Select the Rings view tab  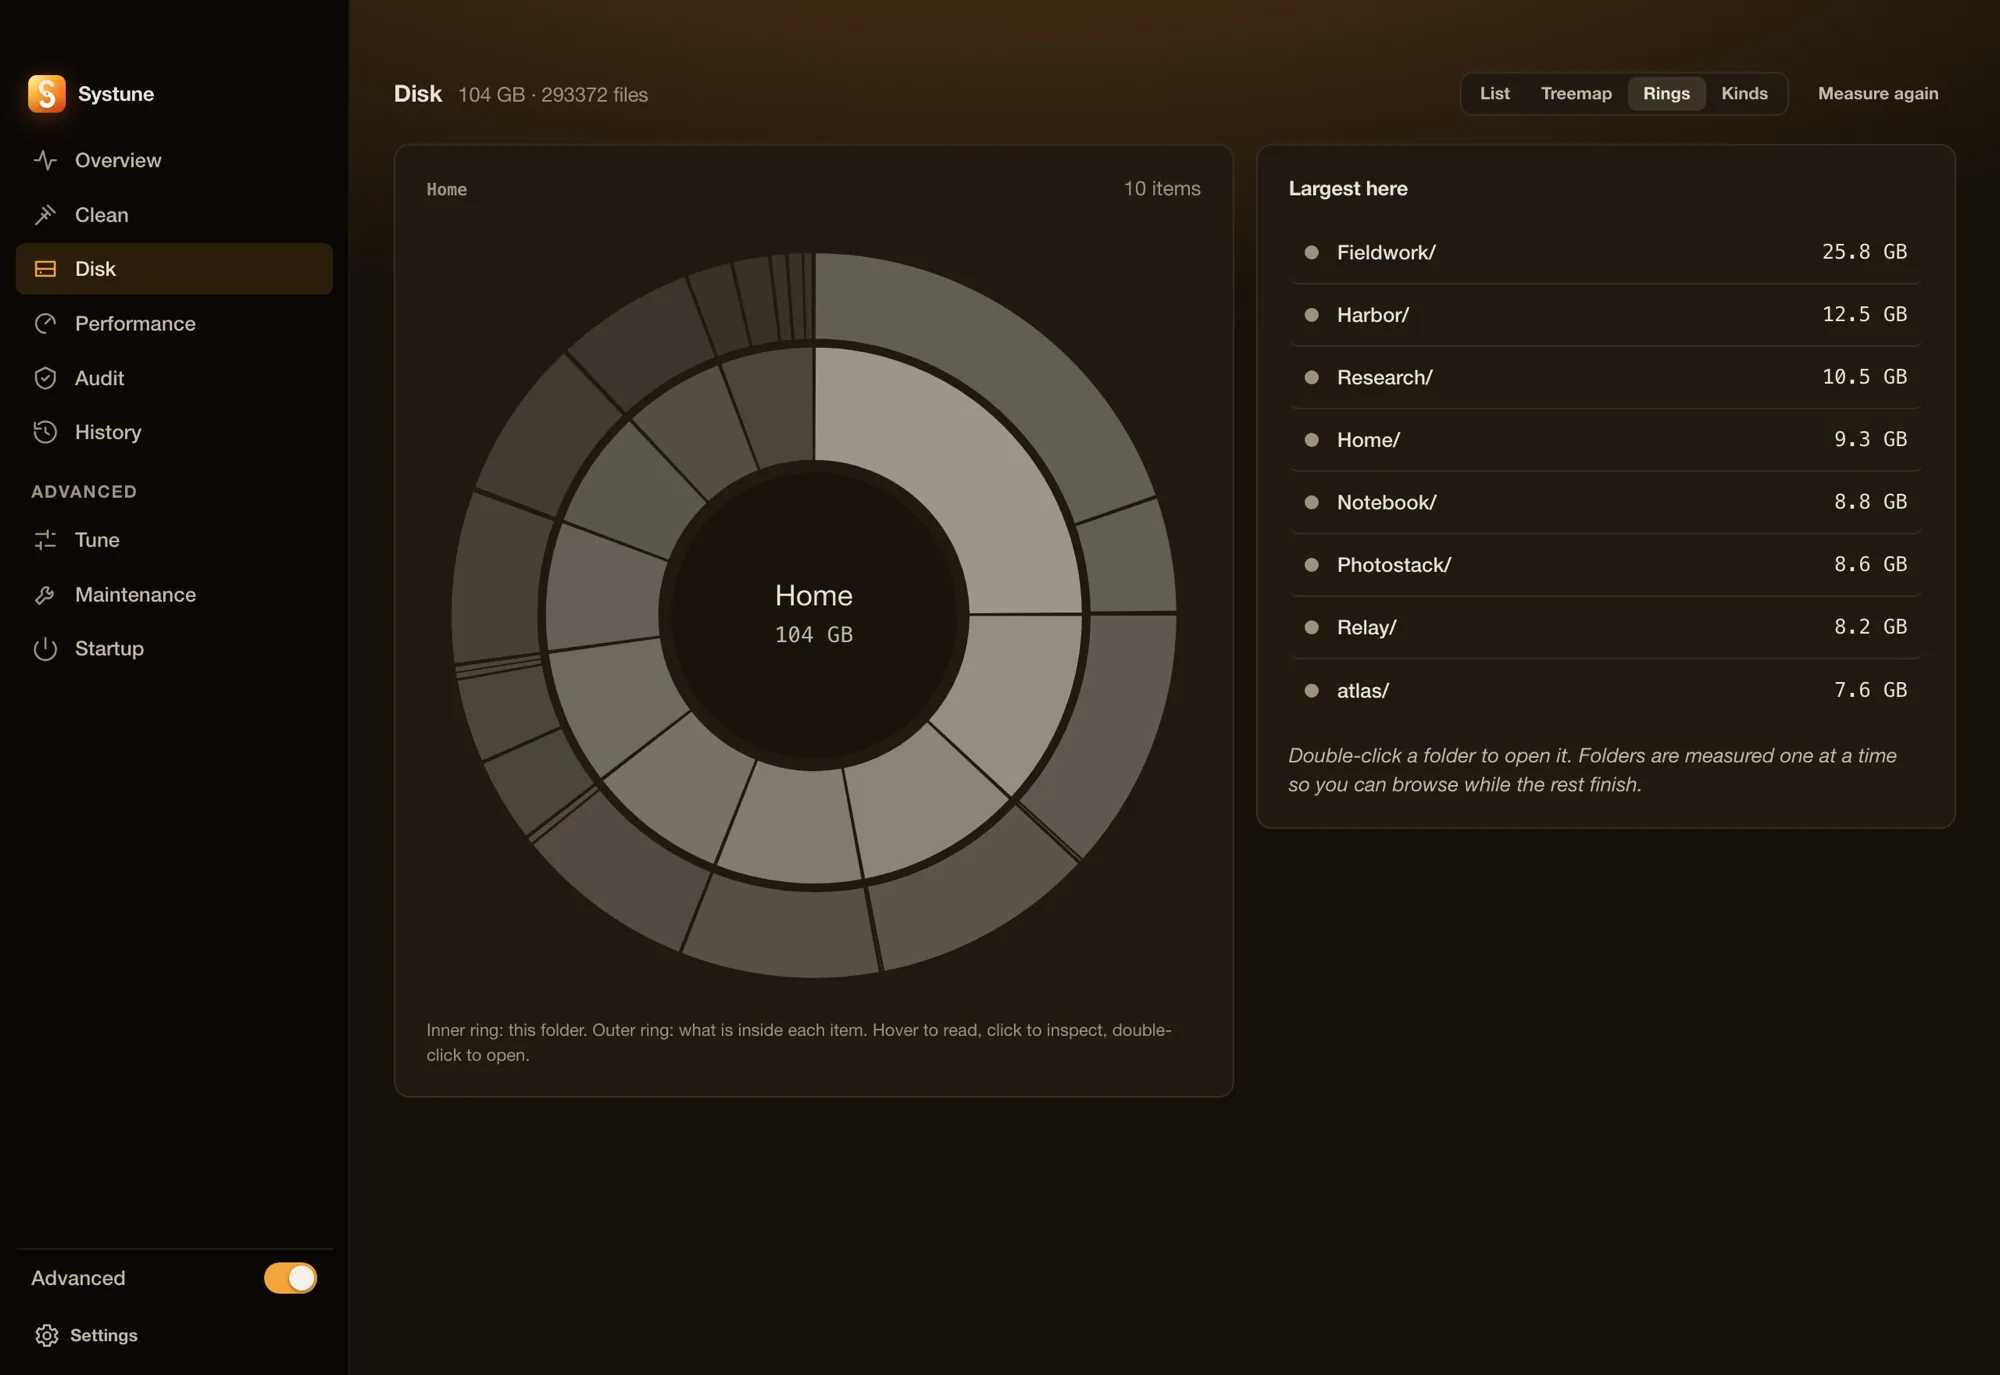pos(1666,93)
